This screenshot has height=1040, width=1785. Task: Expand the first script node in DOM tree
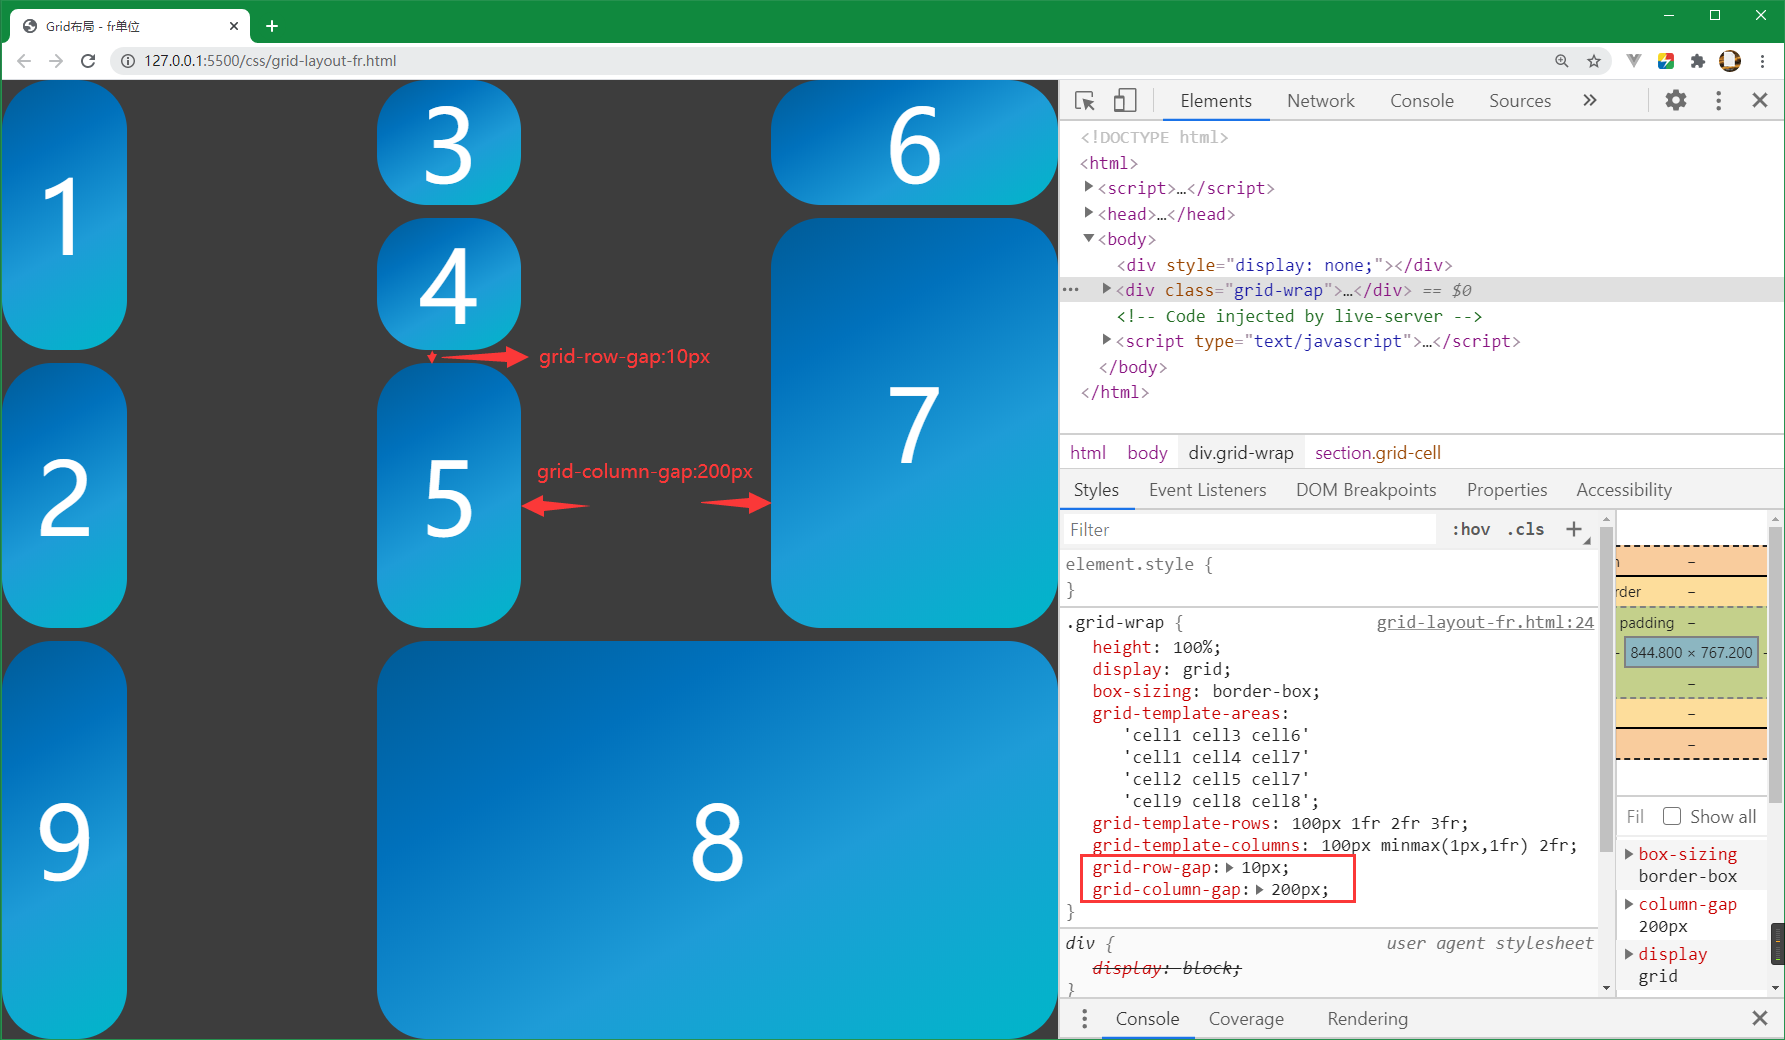tap(1089, 187)
